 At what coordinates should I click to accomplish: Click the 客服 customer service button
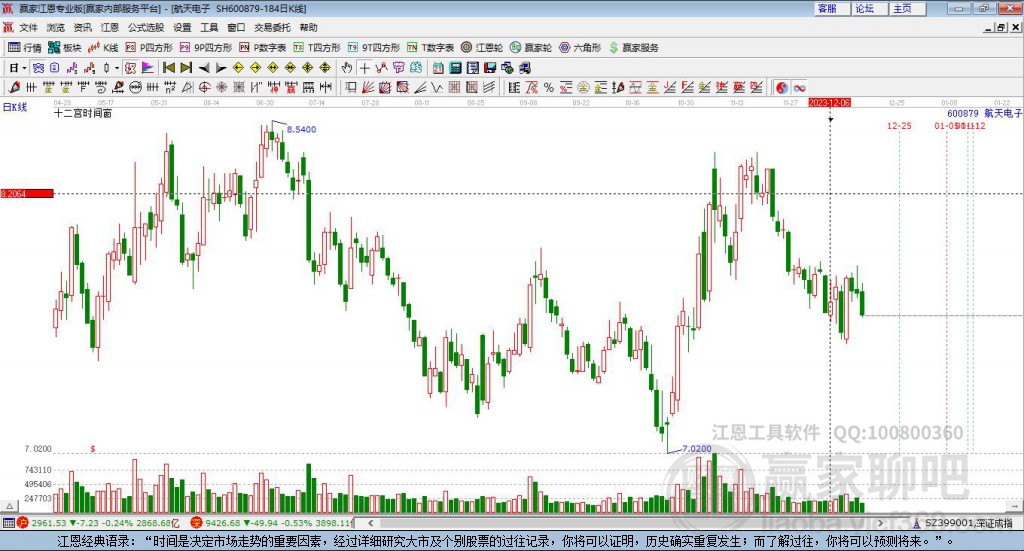coord(831,8)
